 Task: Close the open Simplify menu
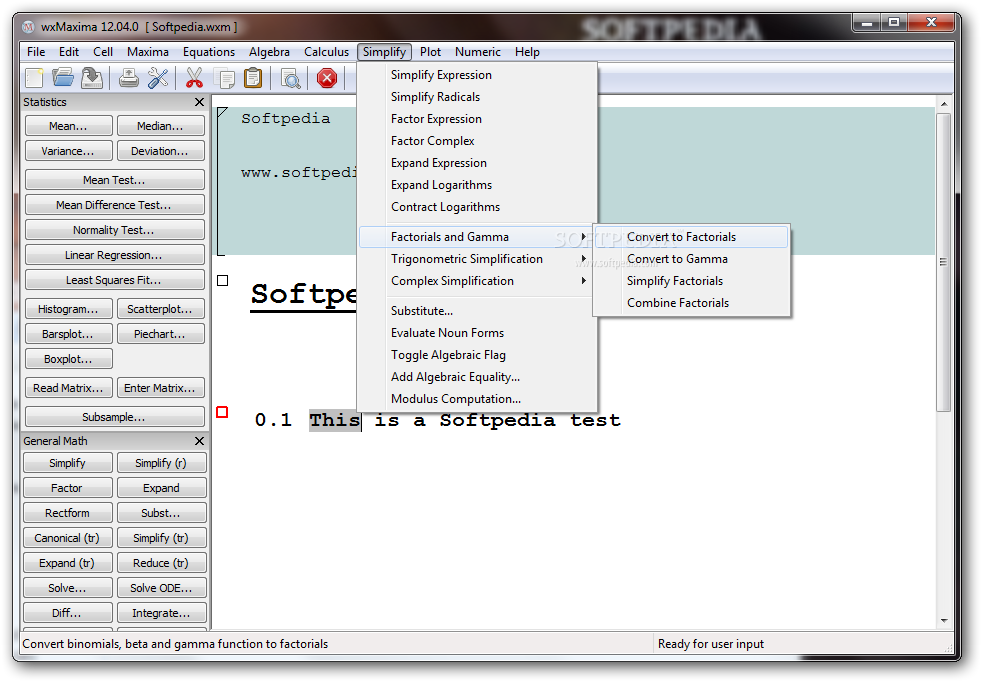384,52
